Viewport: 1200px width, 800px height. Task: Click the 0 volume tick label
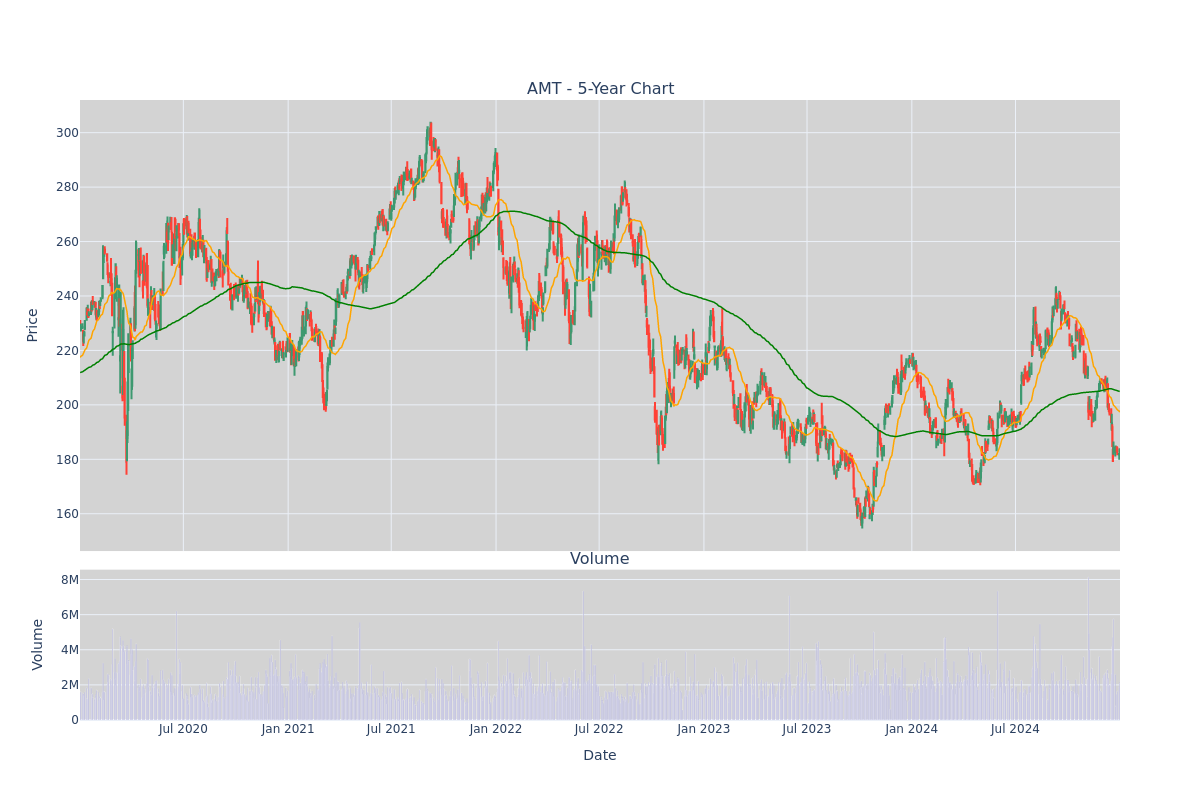point(74,720)
